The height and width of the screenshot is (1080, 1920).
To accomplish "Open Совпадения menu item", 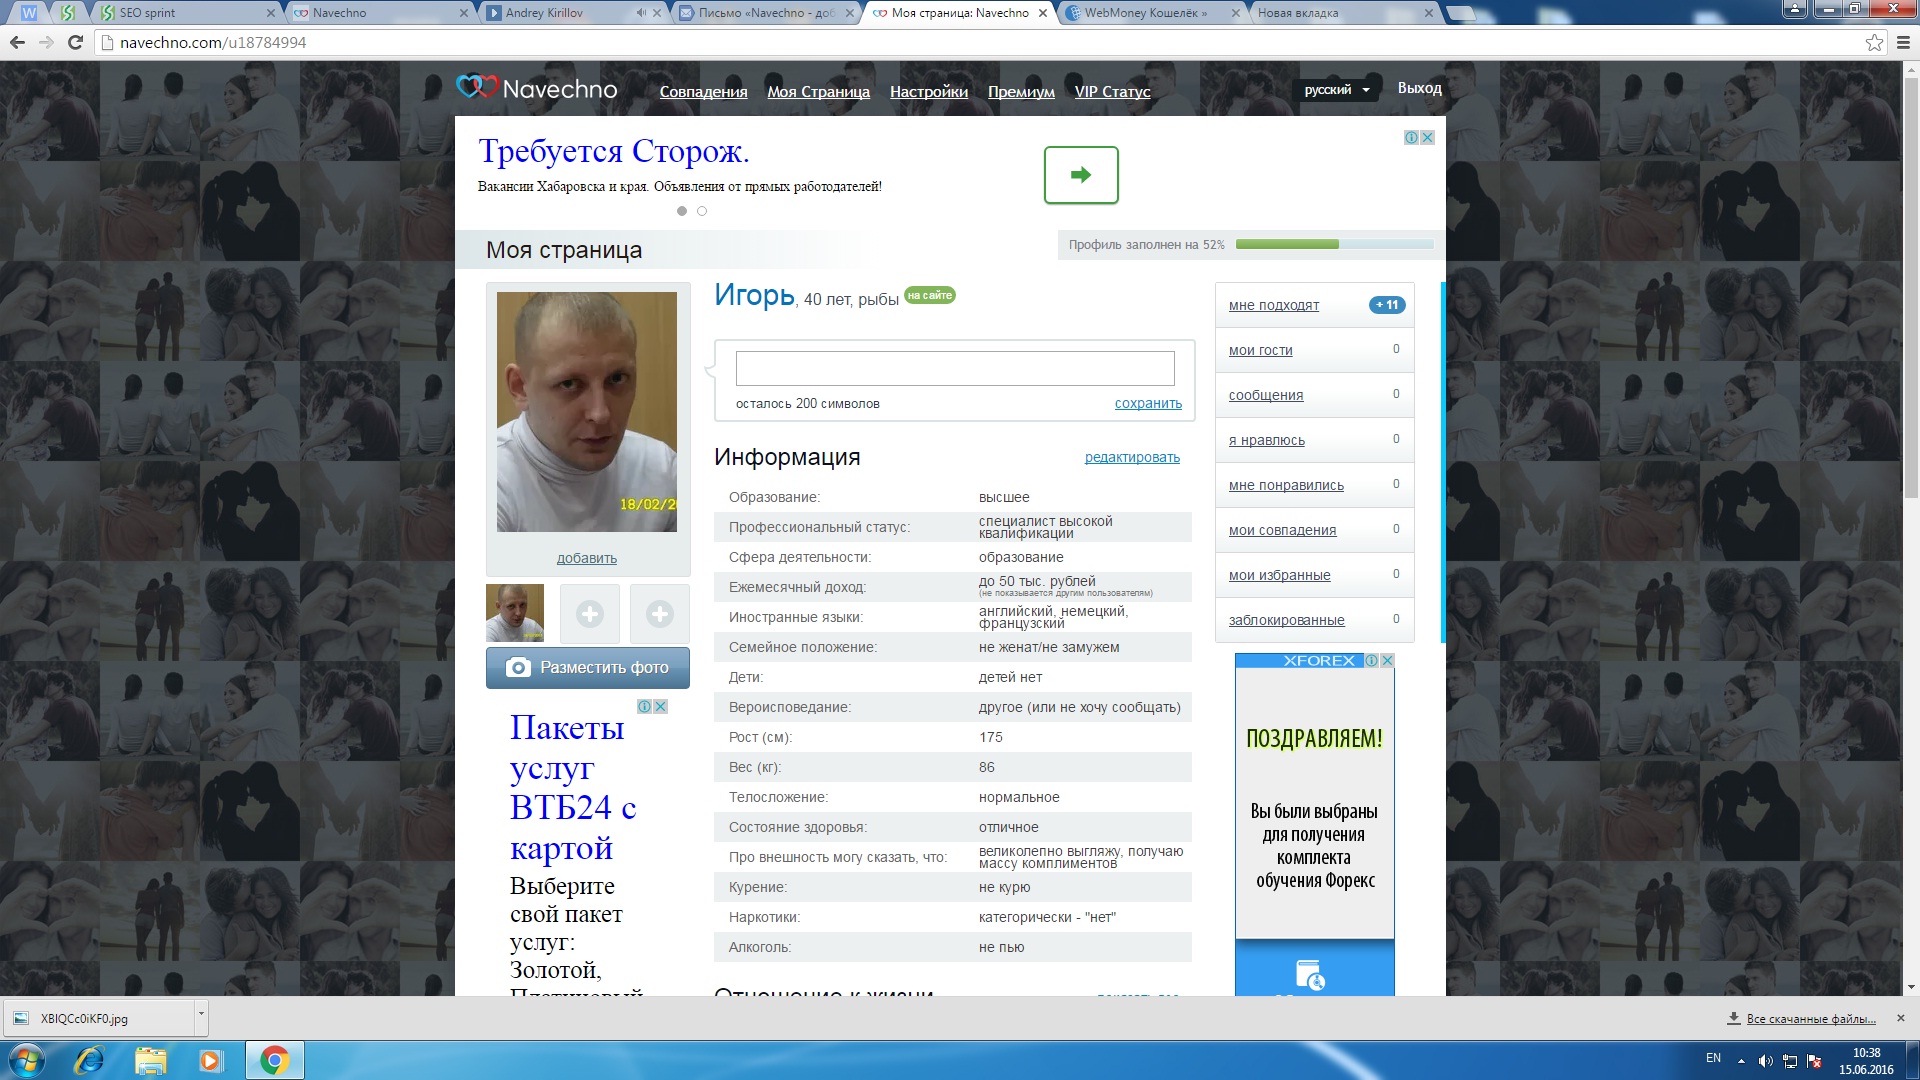I will point(703,91).
